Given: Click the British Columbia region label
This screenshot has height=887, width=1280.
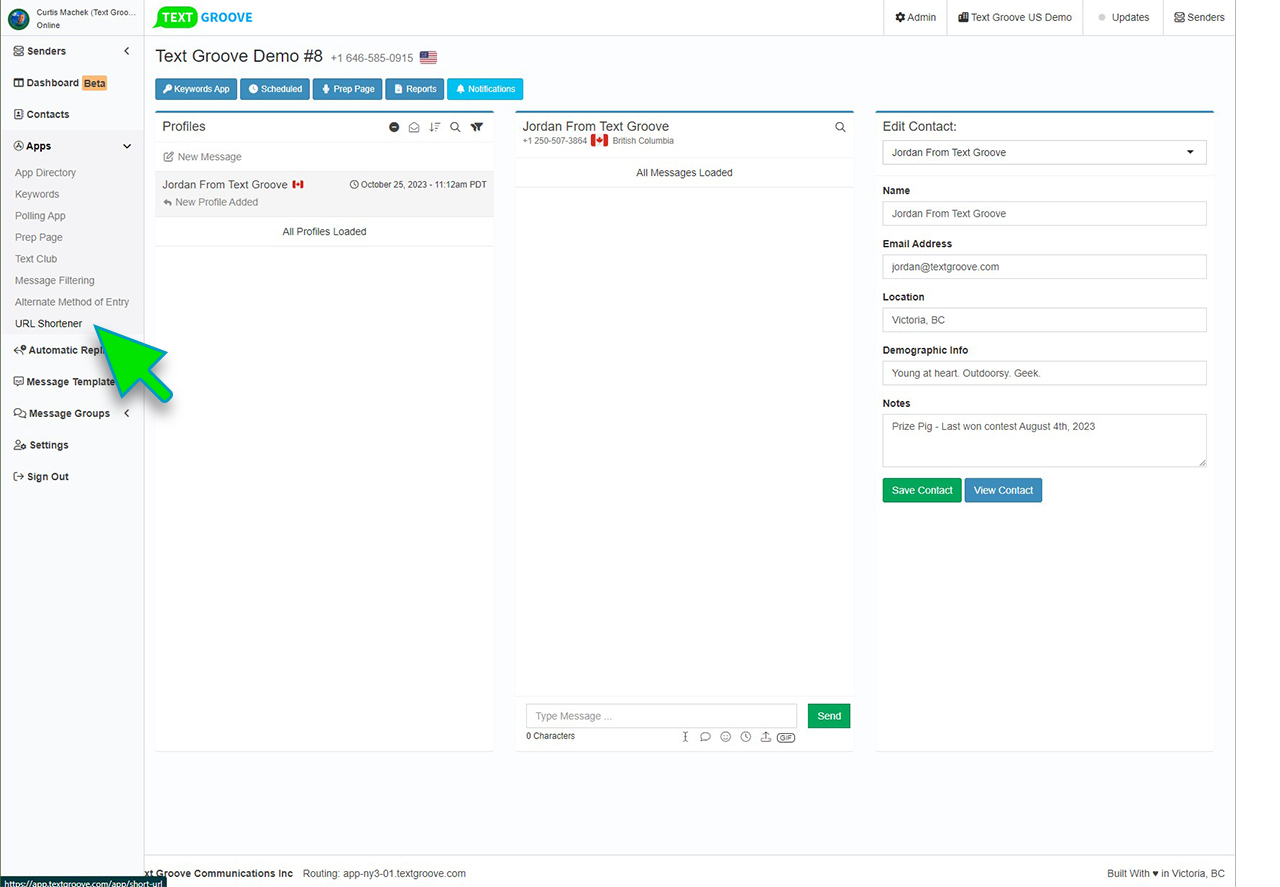Looking at the screenshot, I should [x=643, y=141].
